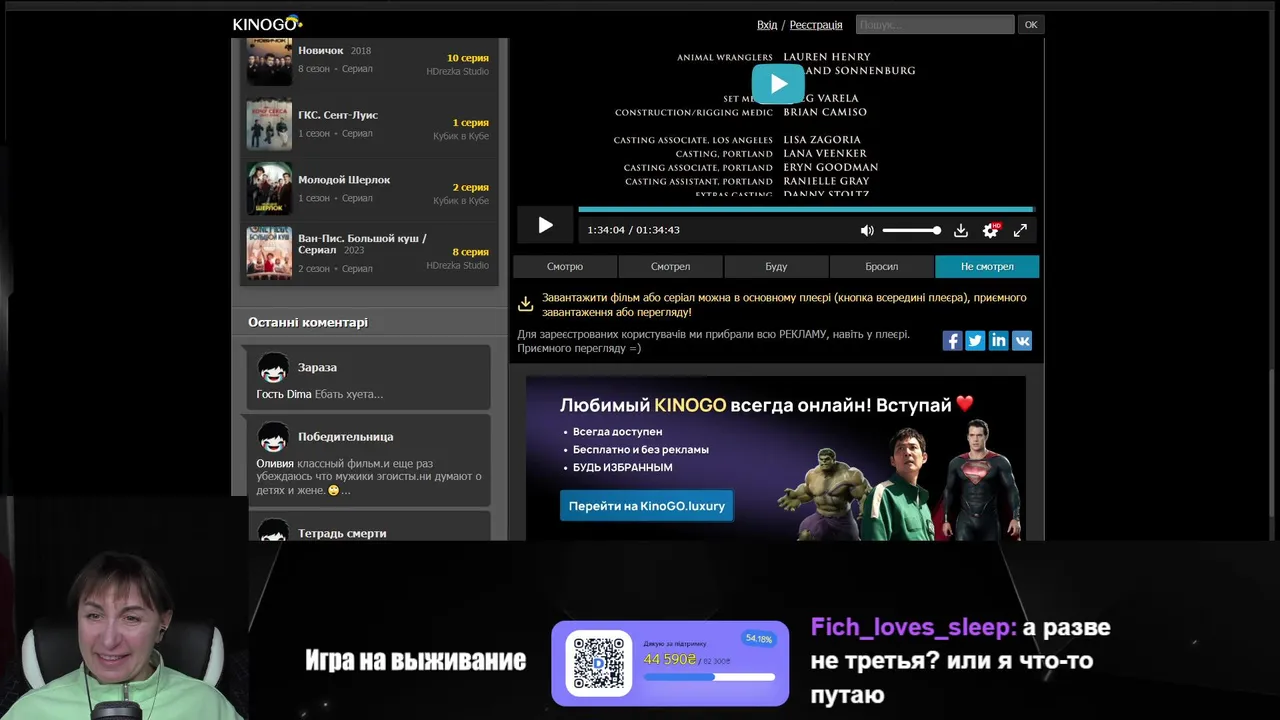Click the KINOGO logo
This screenshot has width=1280, height=720.
[x=267, y=24]
